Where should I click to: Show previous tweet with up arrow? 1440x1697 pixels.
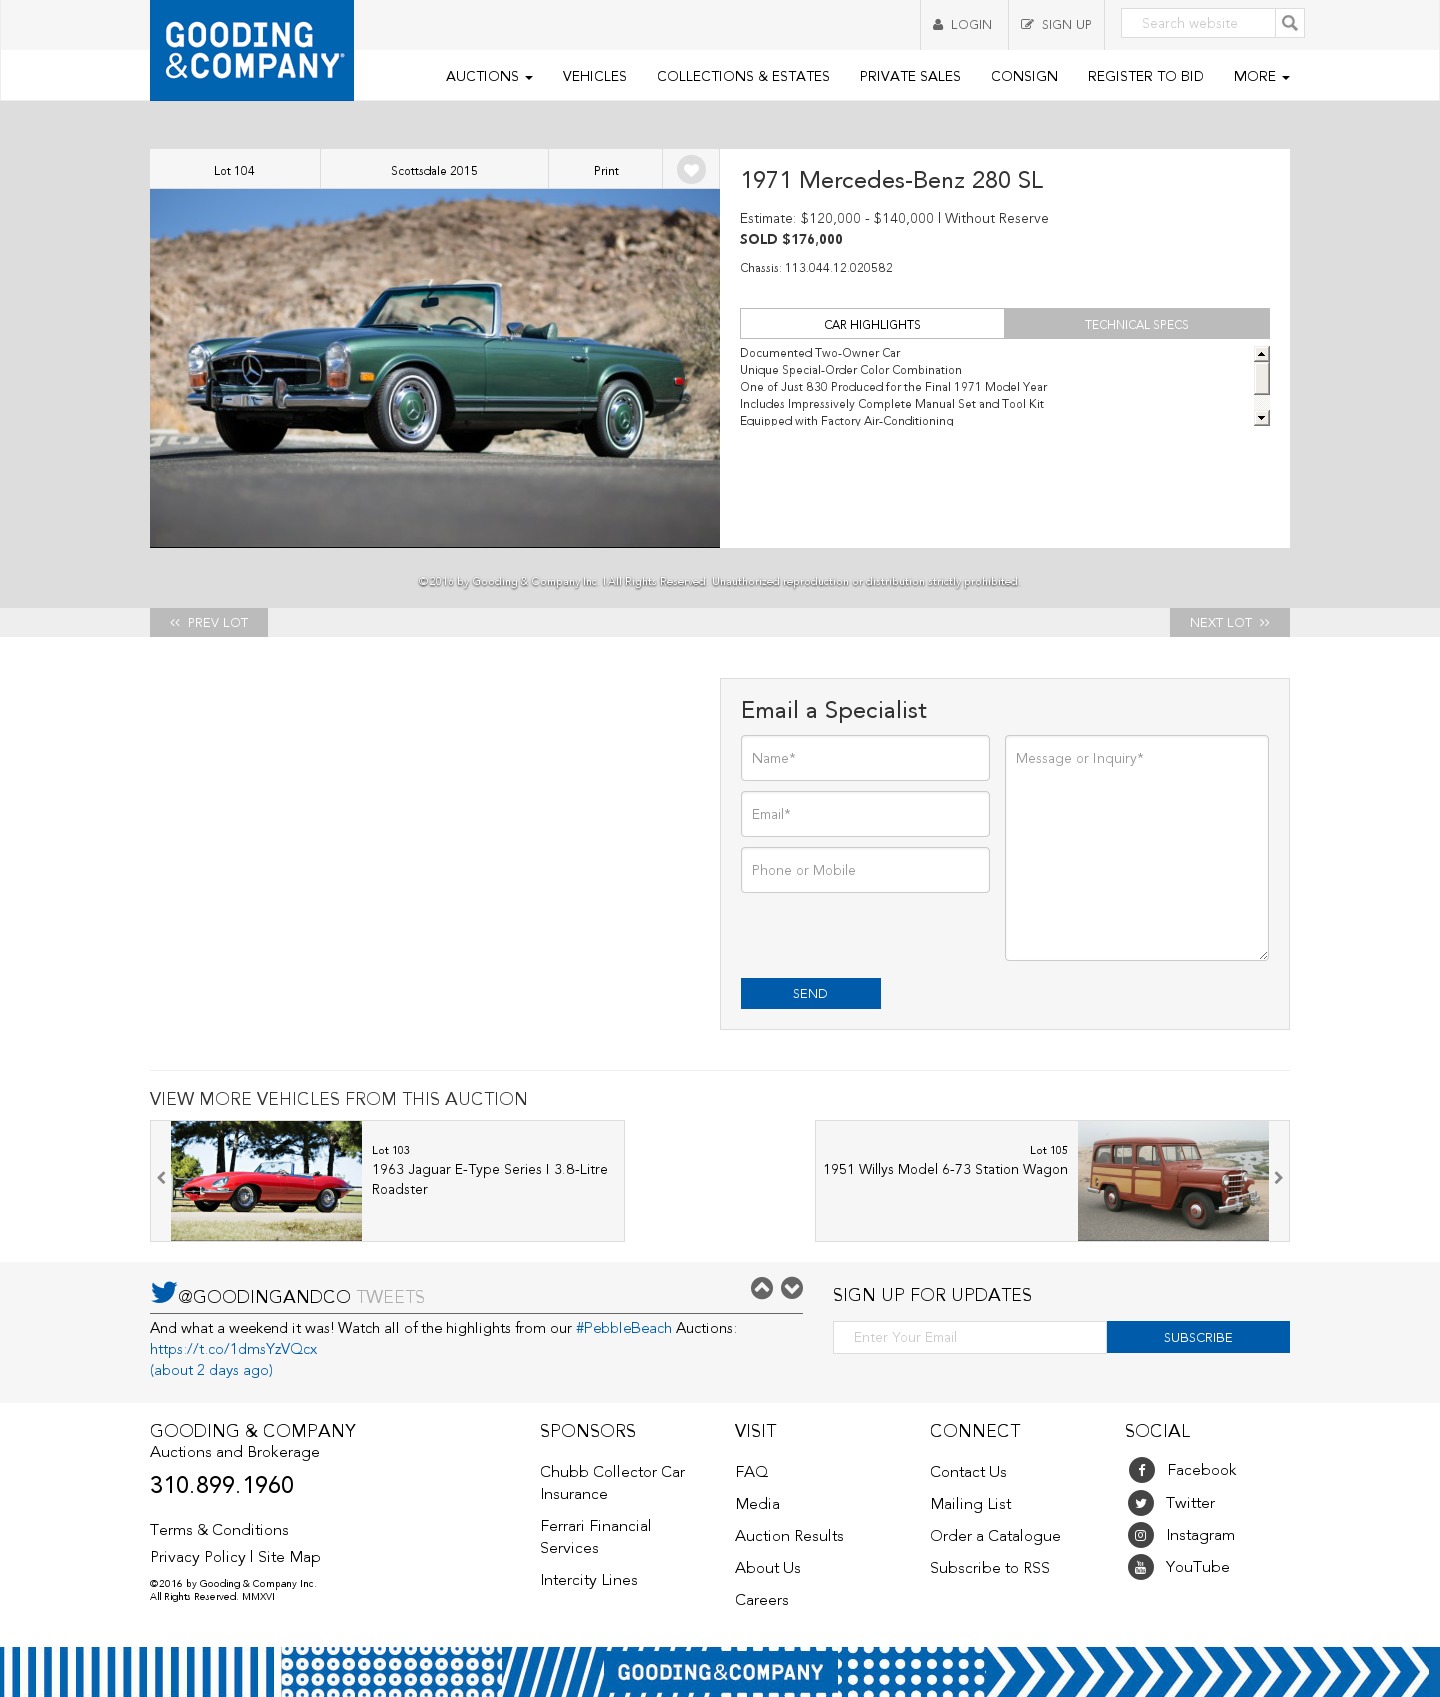point(762,1288)
